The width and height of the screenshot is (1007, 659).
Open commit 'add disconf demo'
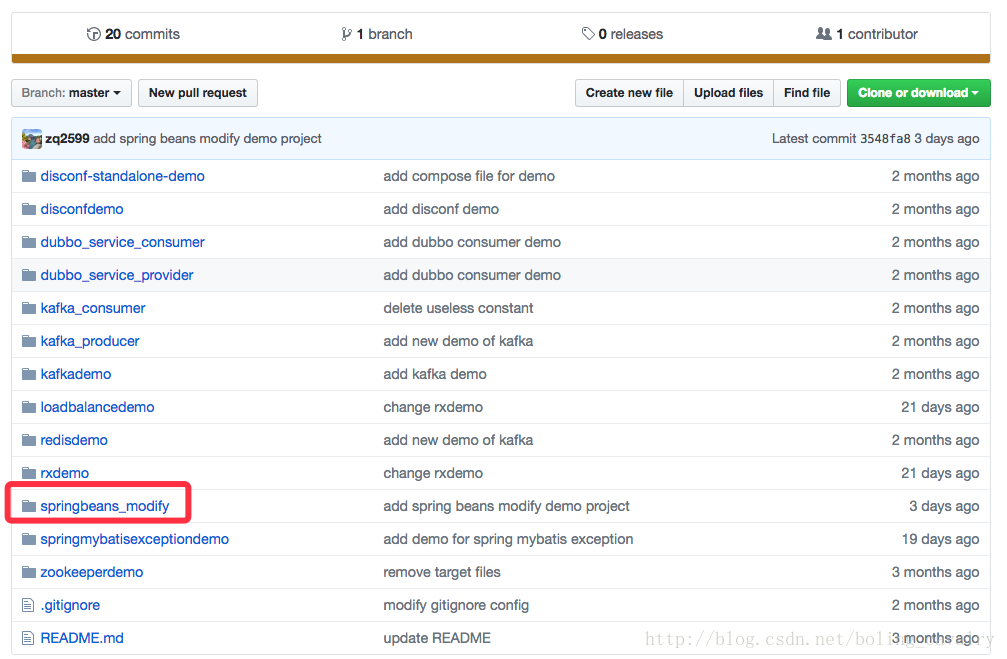(x=441, y=209)
